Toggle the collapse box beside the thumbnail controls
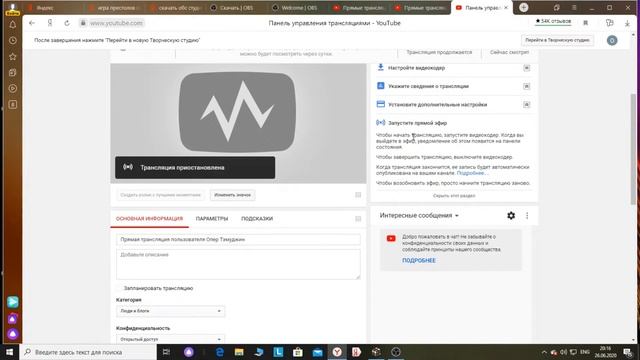This screenshot has height=360, width=640. coord(358,195)
